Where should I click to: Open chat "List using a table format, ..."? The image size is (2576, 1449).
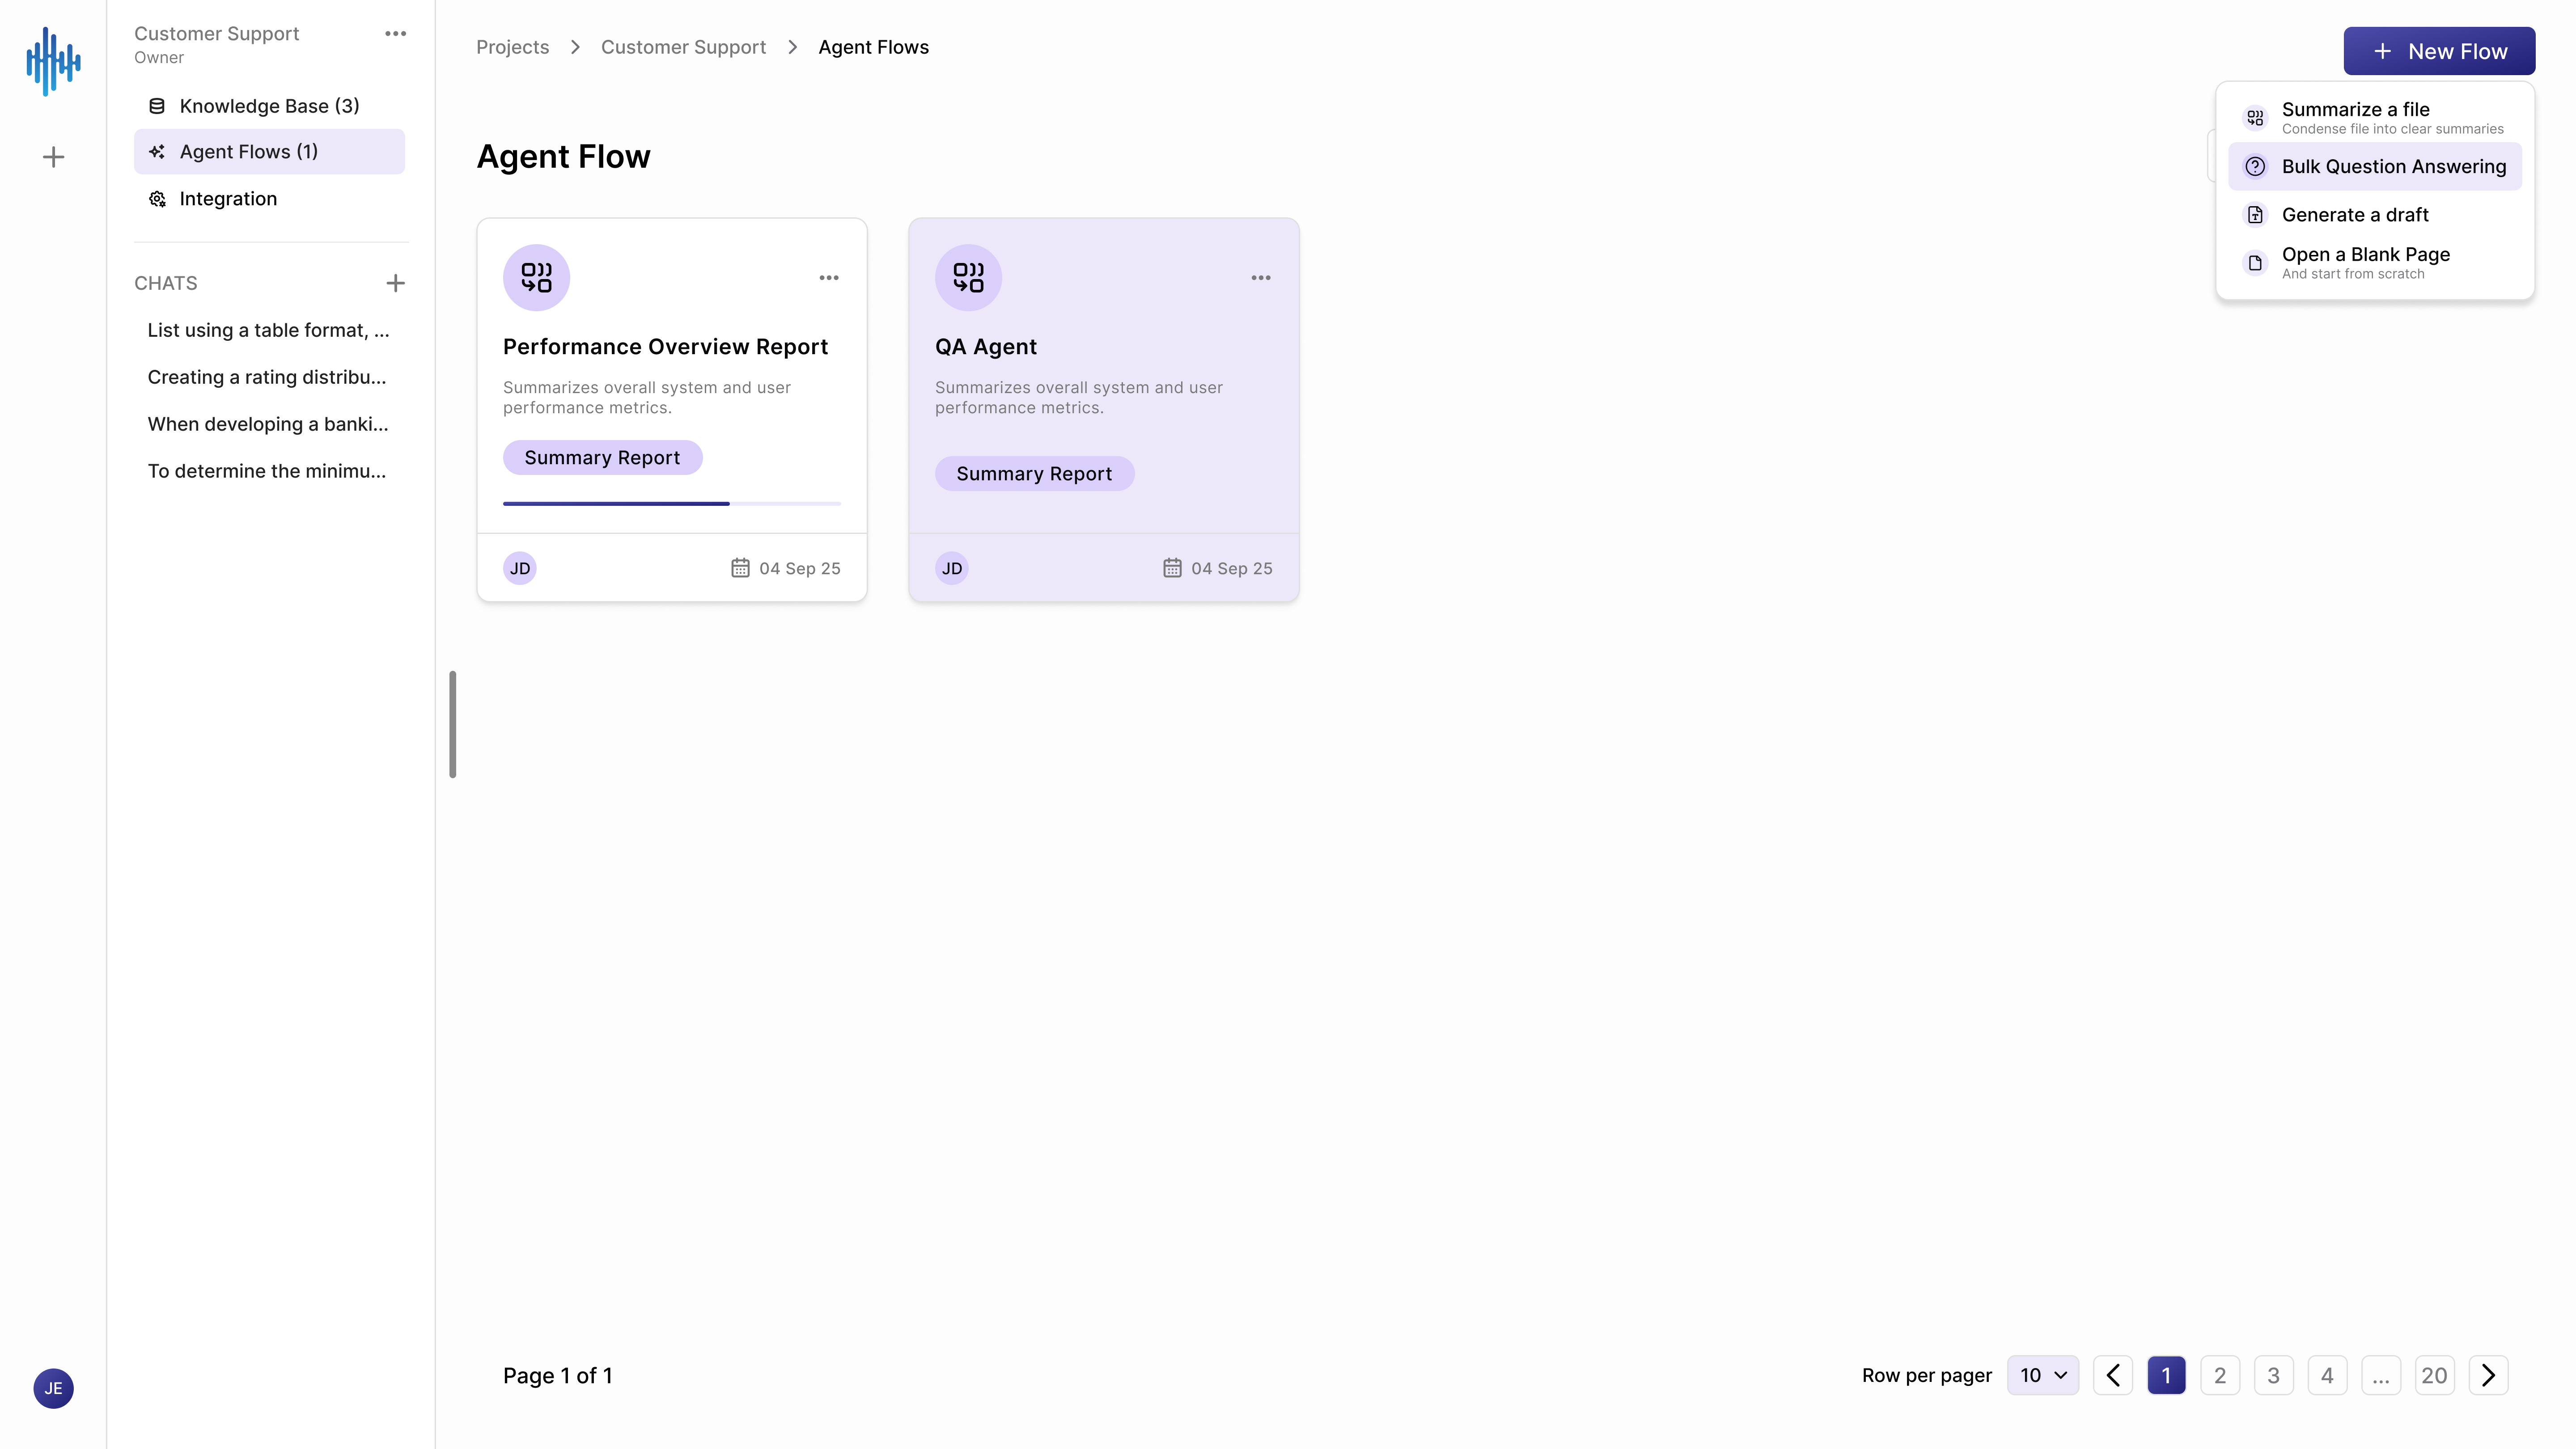(x=268, y=331)
